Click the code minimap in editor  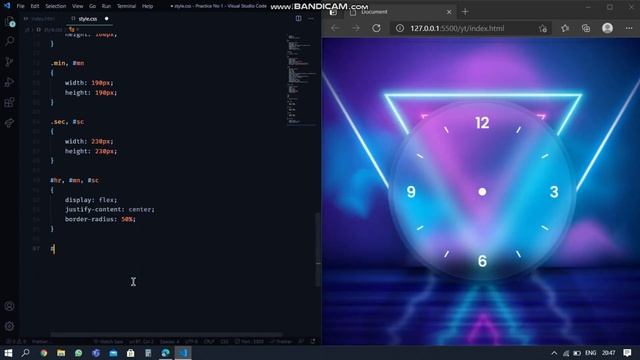(x=301, y=80)
